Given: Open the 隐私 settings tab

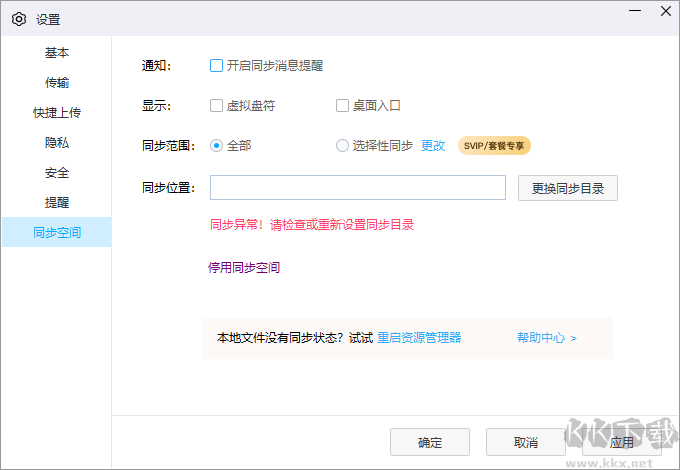Looking at the screenshot, I should 57,143.
